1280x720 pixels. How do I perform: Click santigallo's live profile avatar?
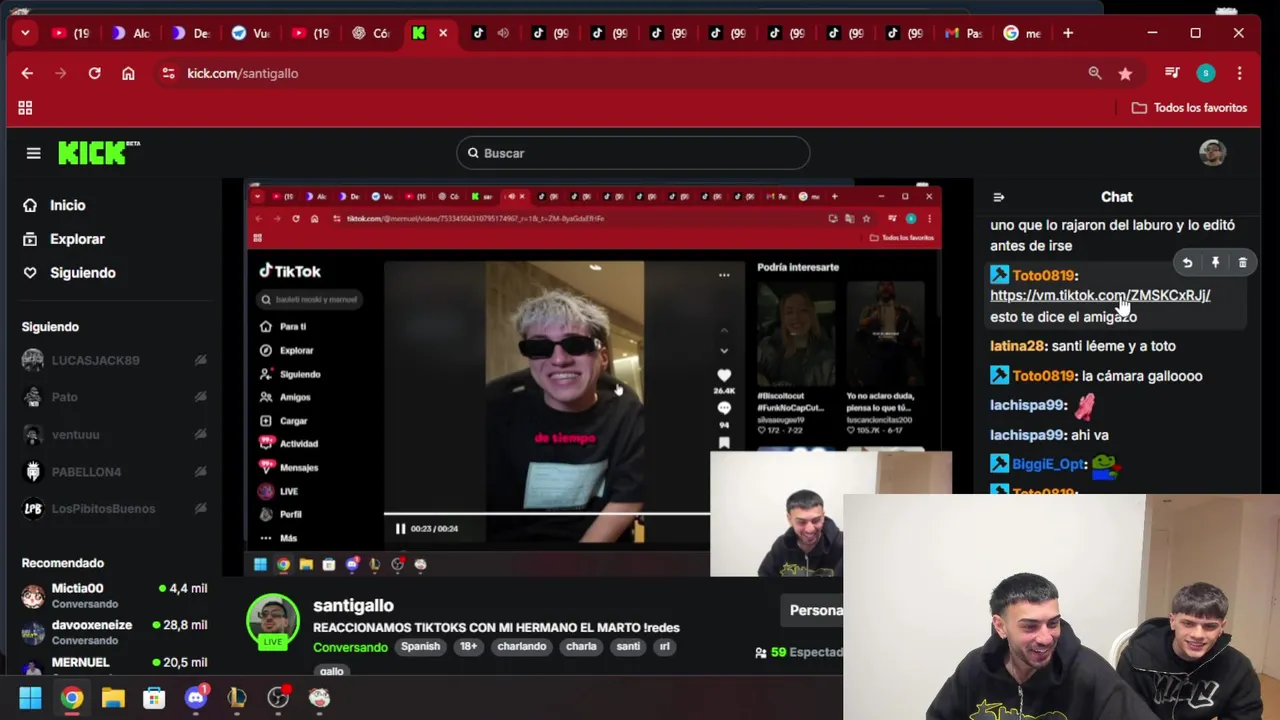(273, 621)
